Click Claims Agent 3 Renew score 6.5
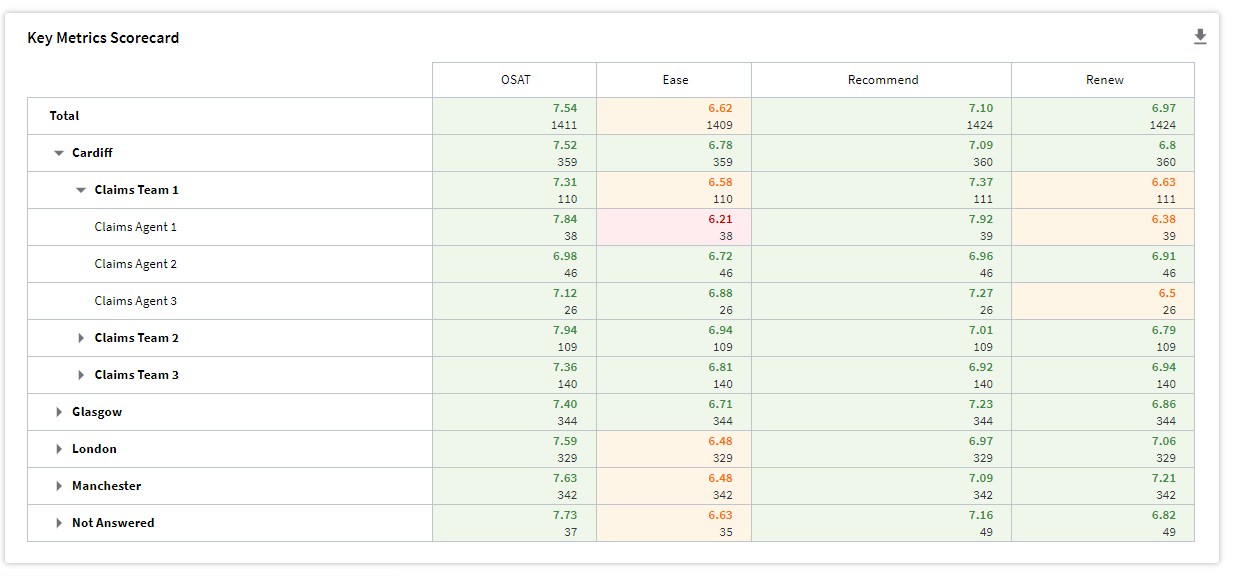The width and height of the screenshot is (1233, 576). (1168, 293)
